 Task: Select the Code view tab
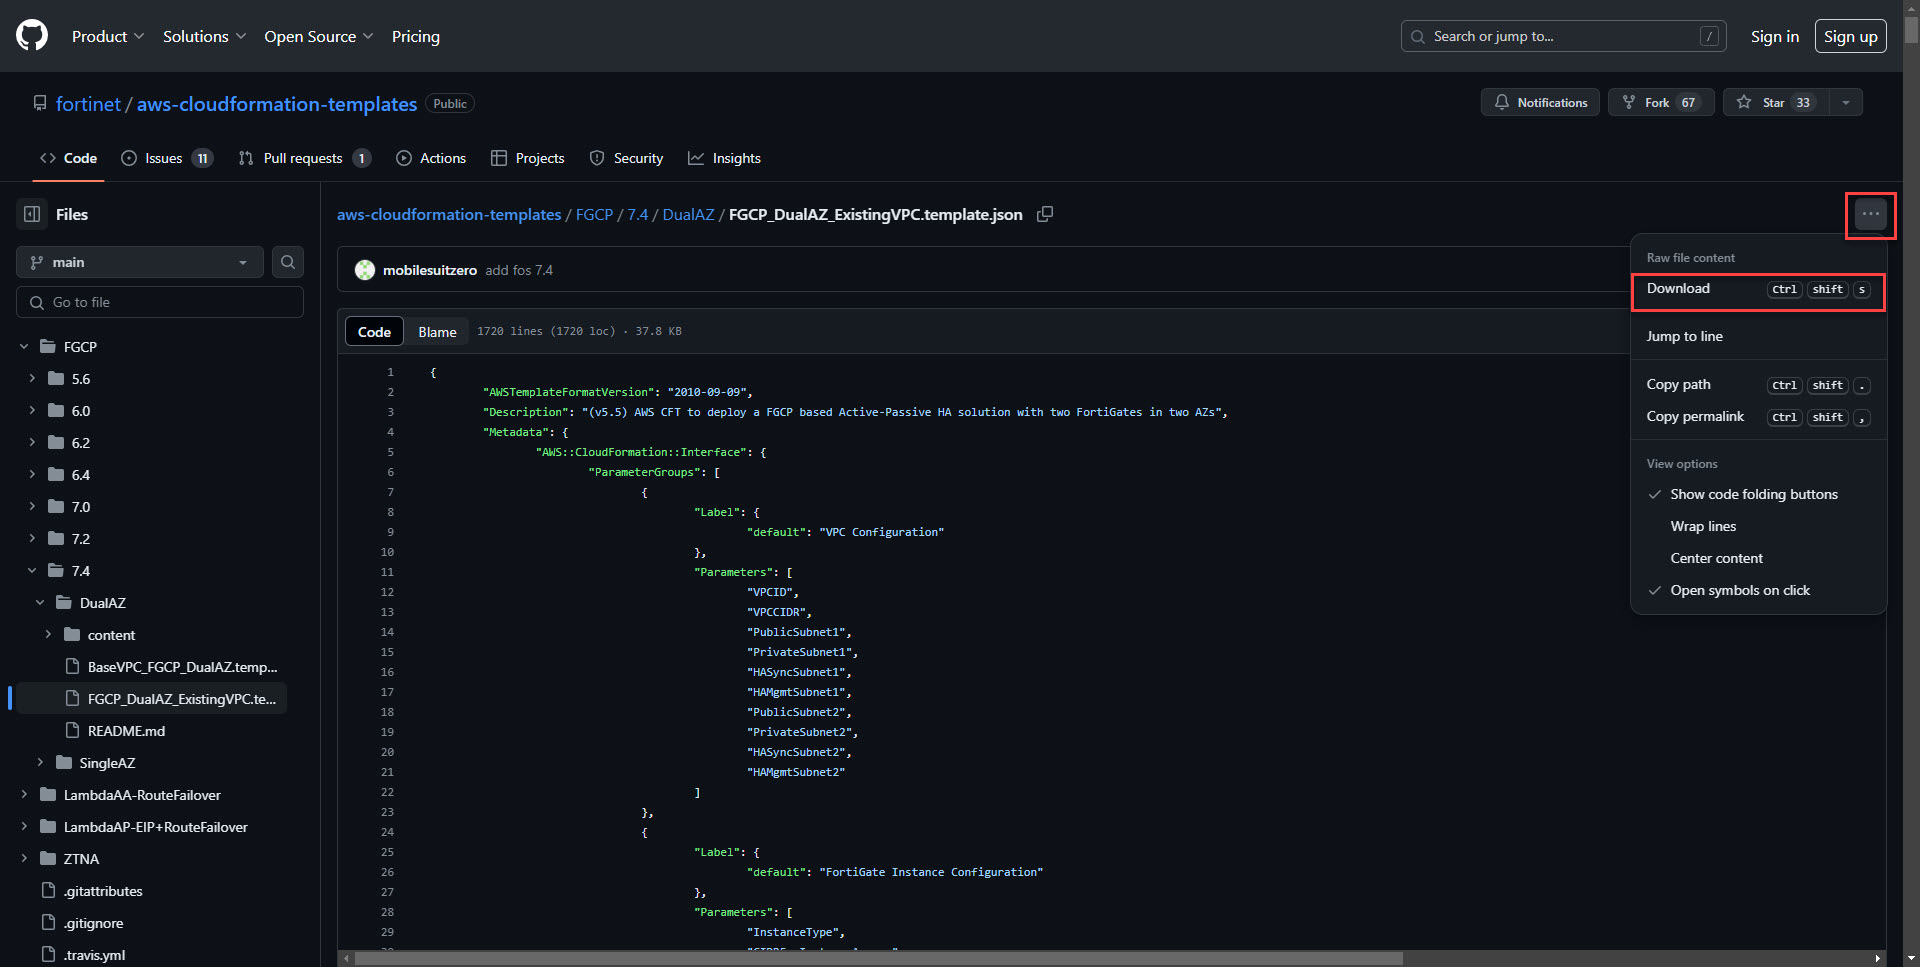click(x=374, y=332)
